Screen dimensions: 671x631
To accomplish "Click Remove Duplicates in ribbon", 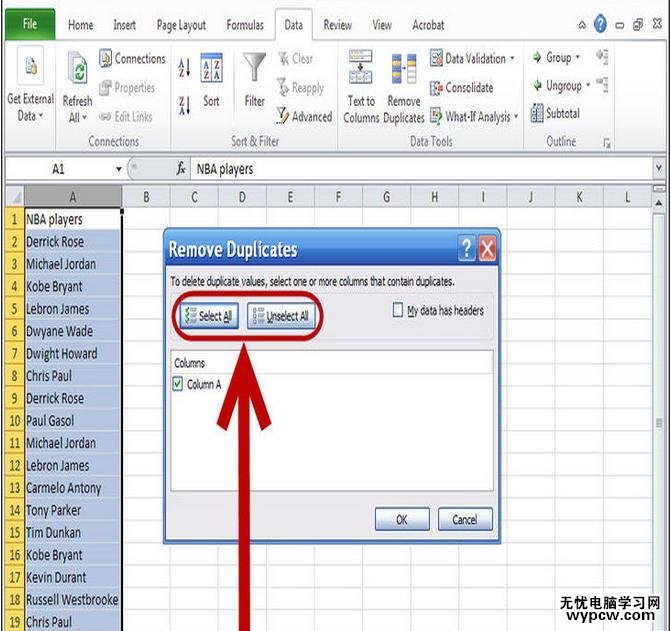I will coord(404,87).
